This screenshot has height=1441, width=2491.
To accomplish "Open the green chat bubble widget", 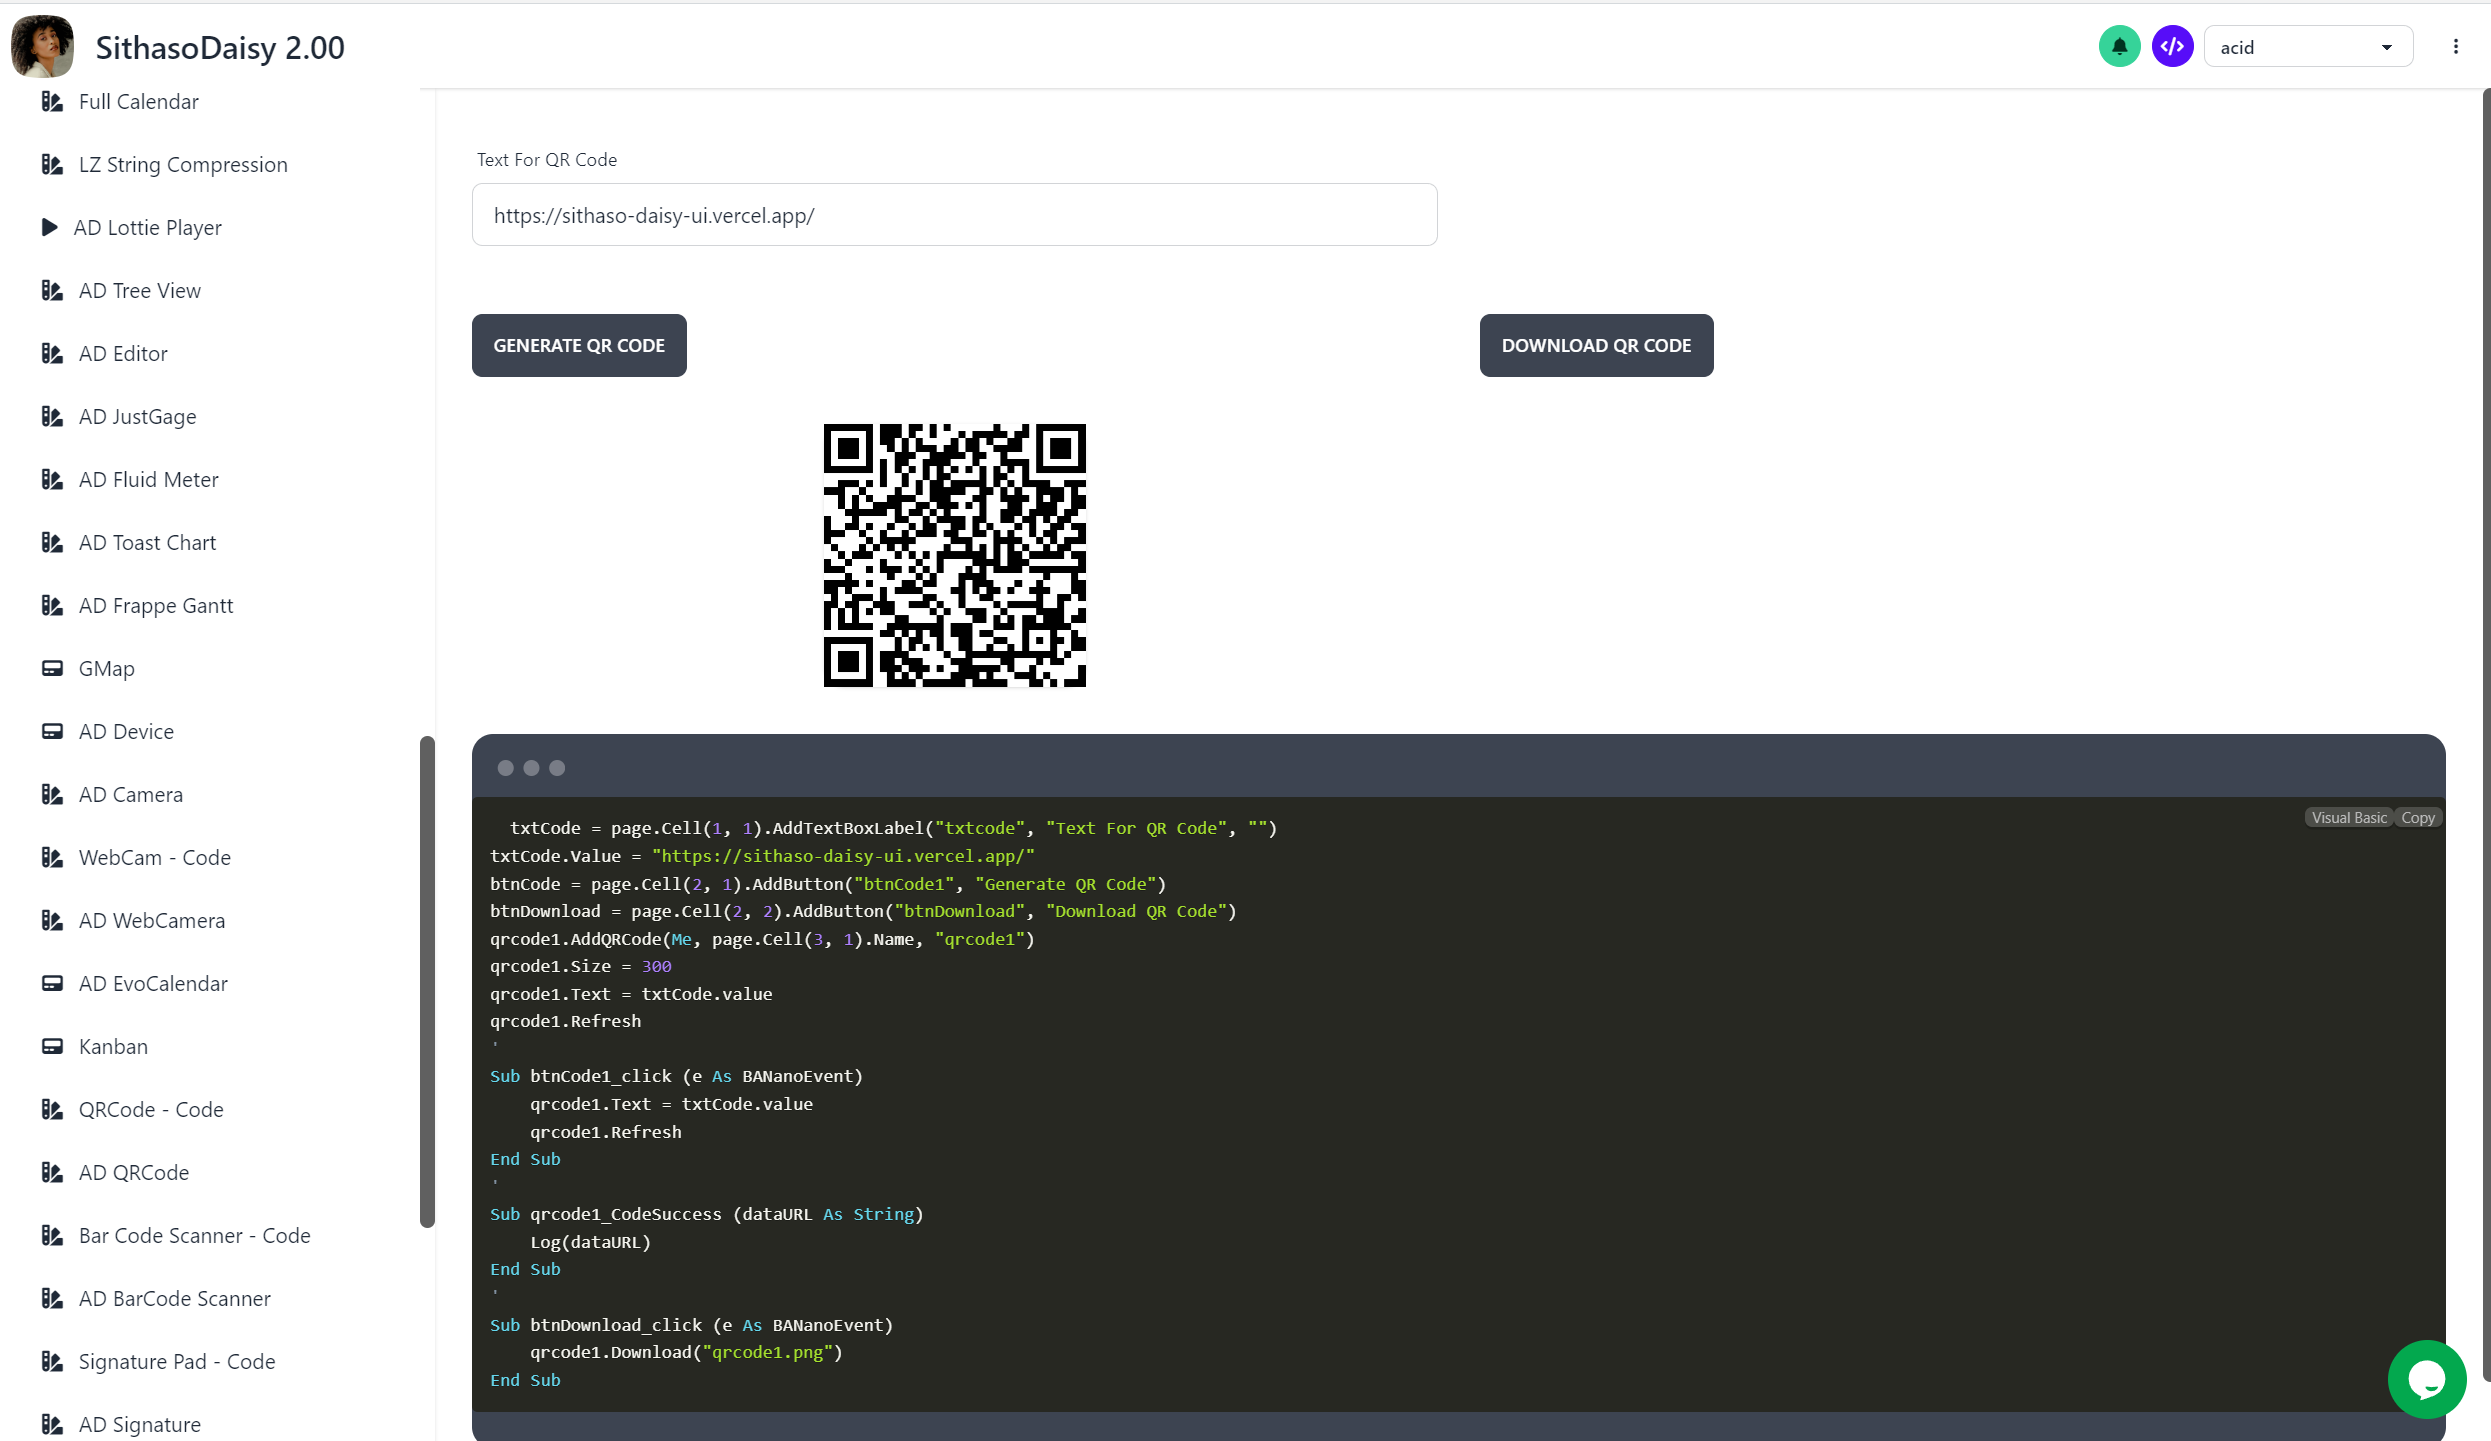I will (2426, 1379).
